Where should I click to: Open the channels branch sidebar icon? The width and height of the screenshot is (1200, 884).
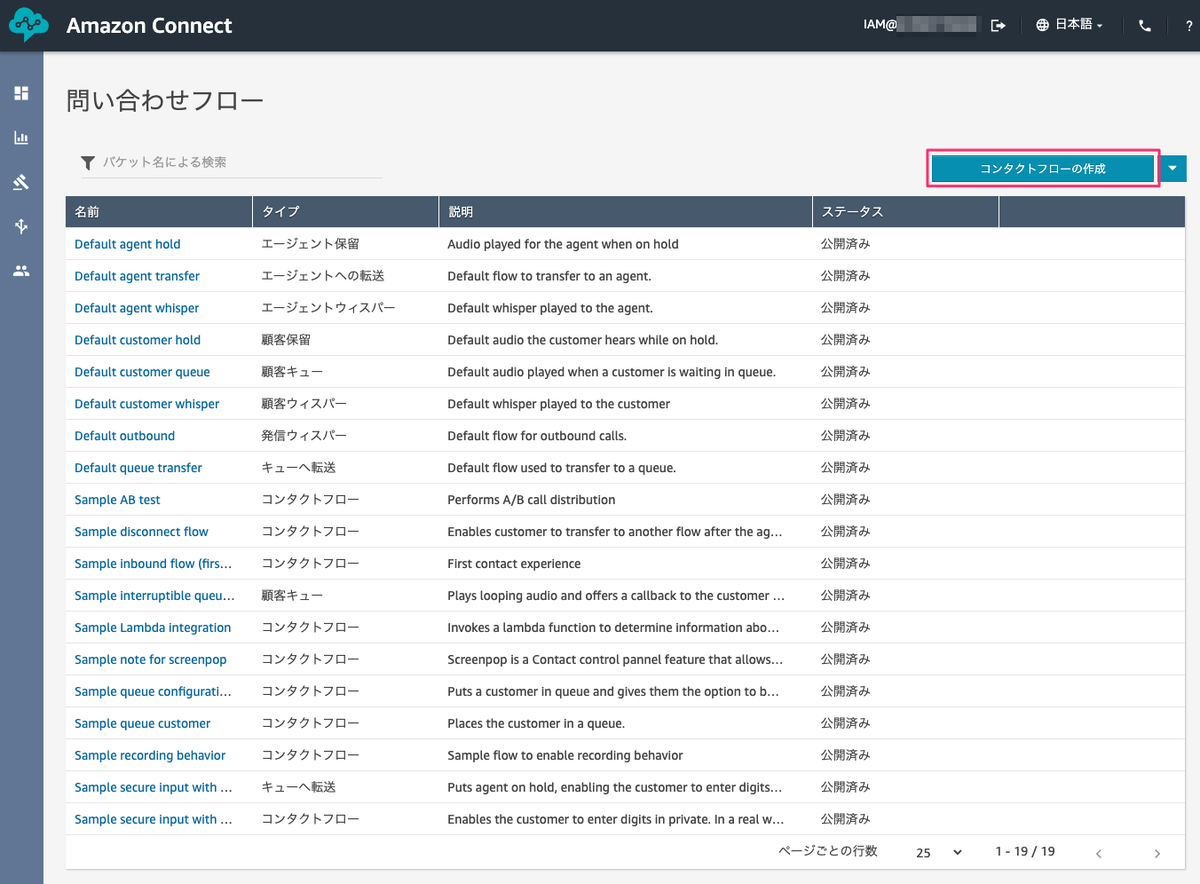click(21, 226)
